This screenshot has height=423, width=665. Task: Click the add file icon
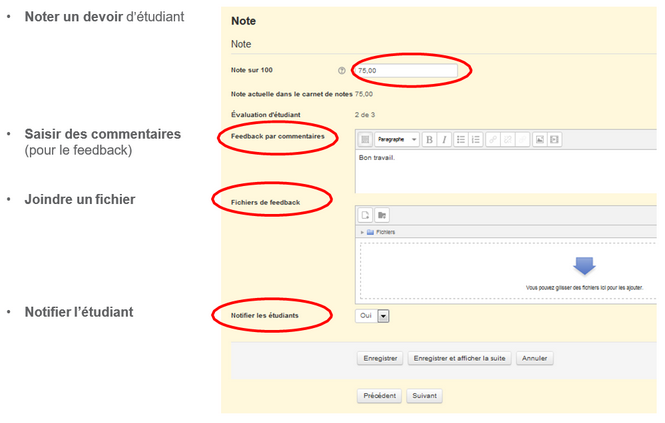(366, 215)
